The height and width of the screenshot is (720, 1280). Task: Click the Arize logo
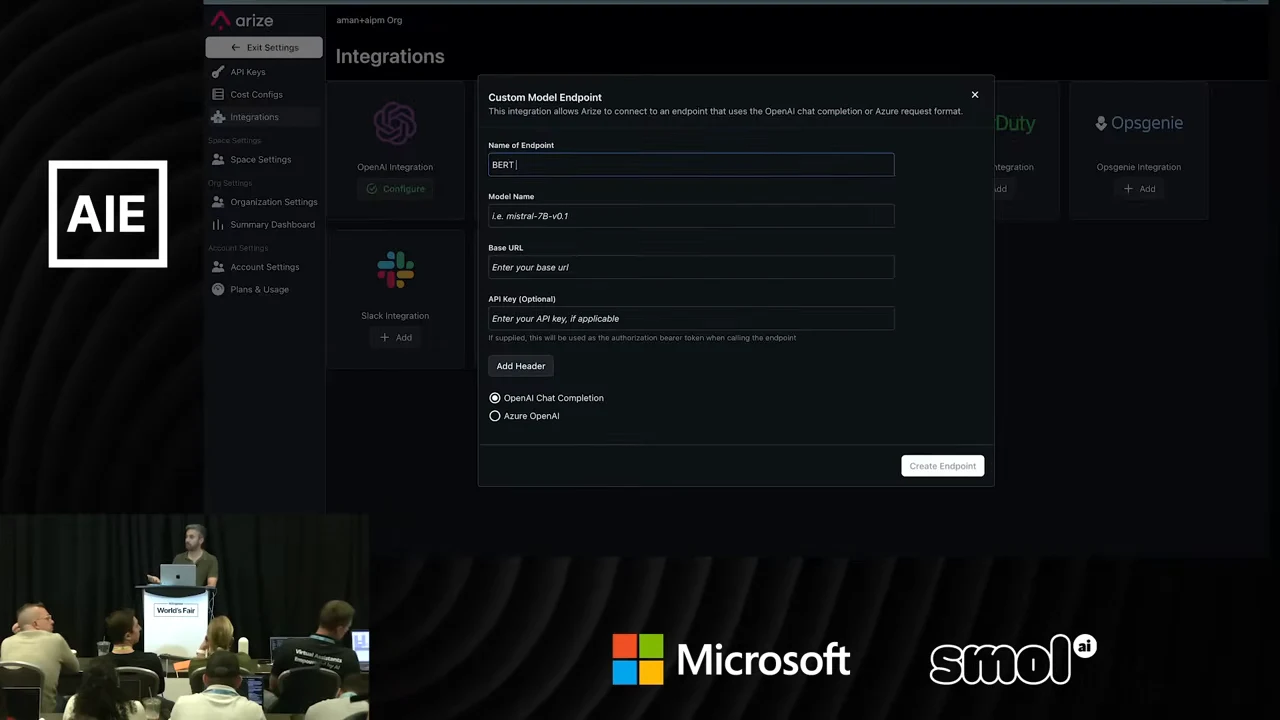coord(241,20)
